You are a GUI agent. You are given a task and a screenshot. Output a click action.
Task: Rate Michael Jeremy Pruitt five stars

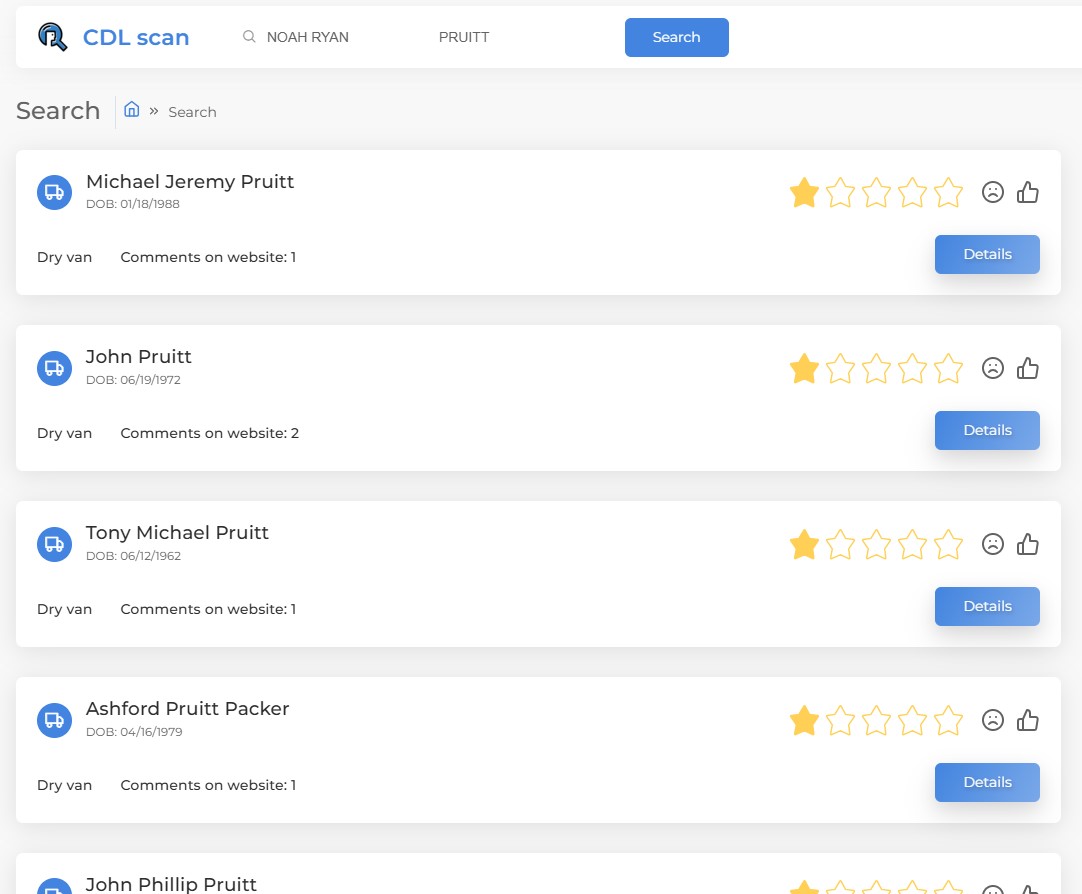click(948, 192)
